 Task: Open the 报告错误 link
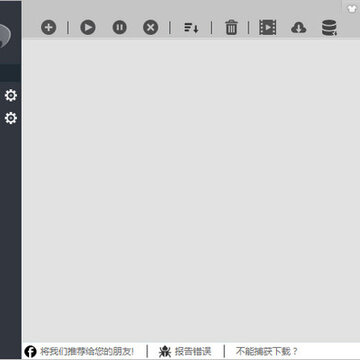(x=193, y=351)
